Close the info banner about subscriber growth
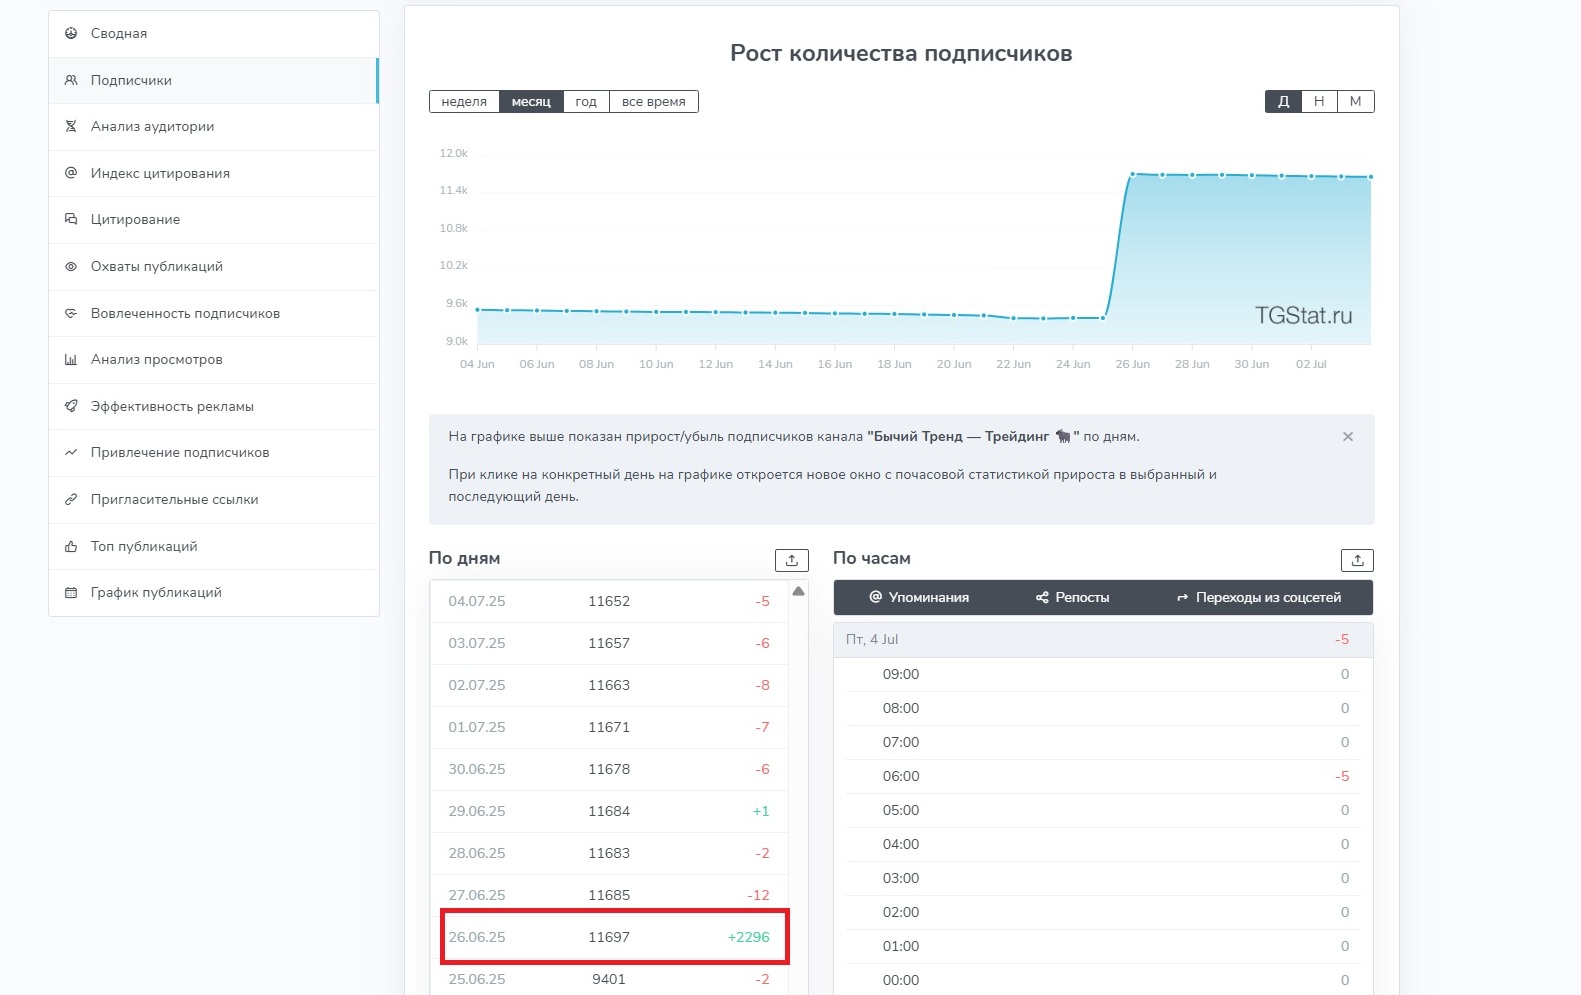 [x=1347, y=437]
